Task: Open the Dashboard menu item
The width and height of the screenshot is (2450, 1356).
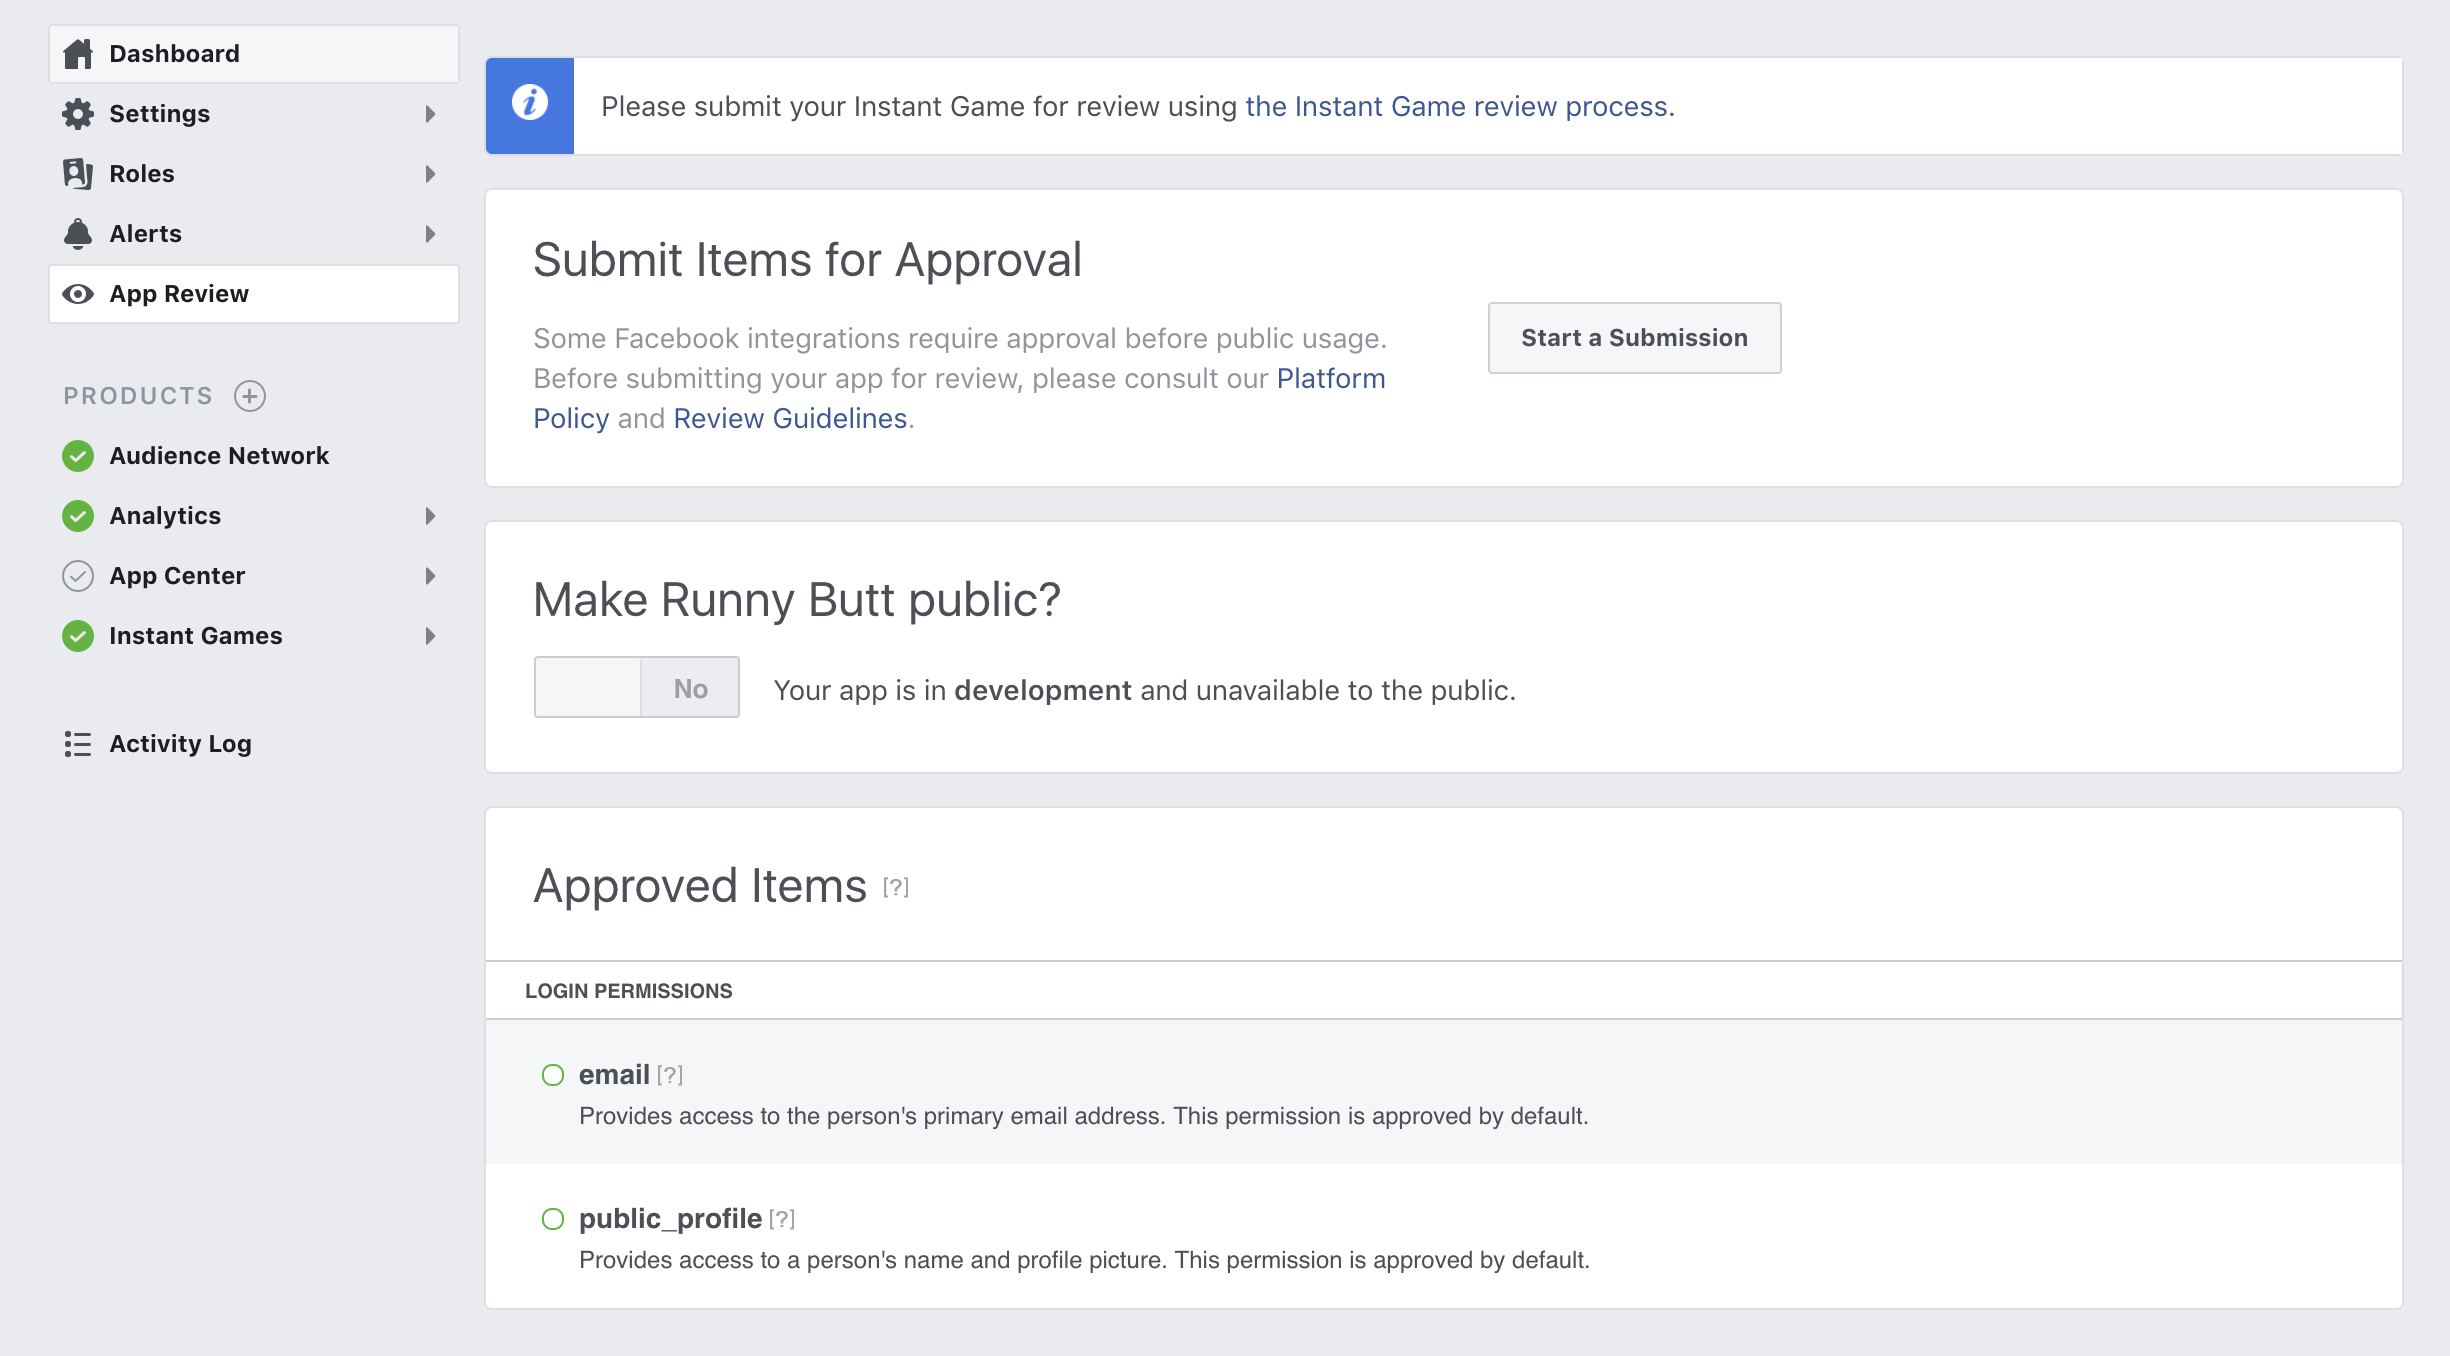Action: [x=254, y=54]
